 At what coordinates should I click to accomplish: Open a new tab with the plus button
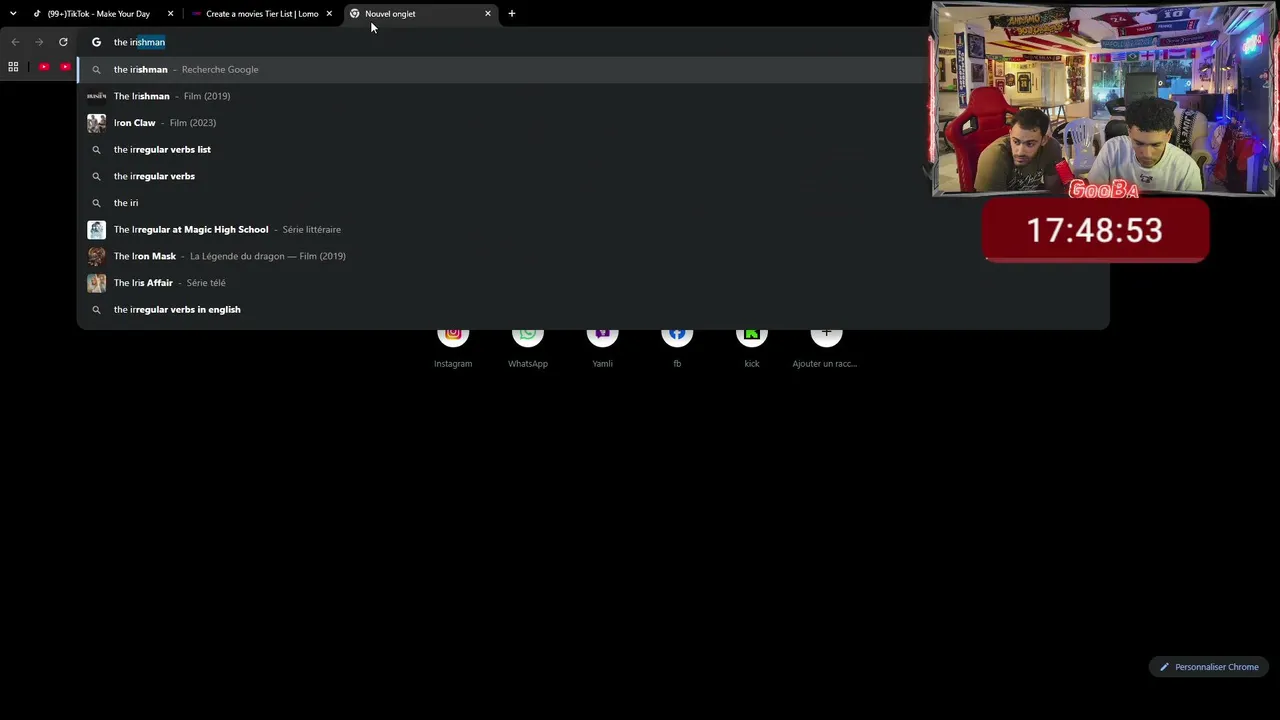coord(512,14)
